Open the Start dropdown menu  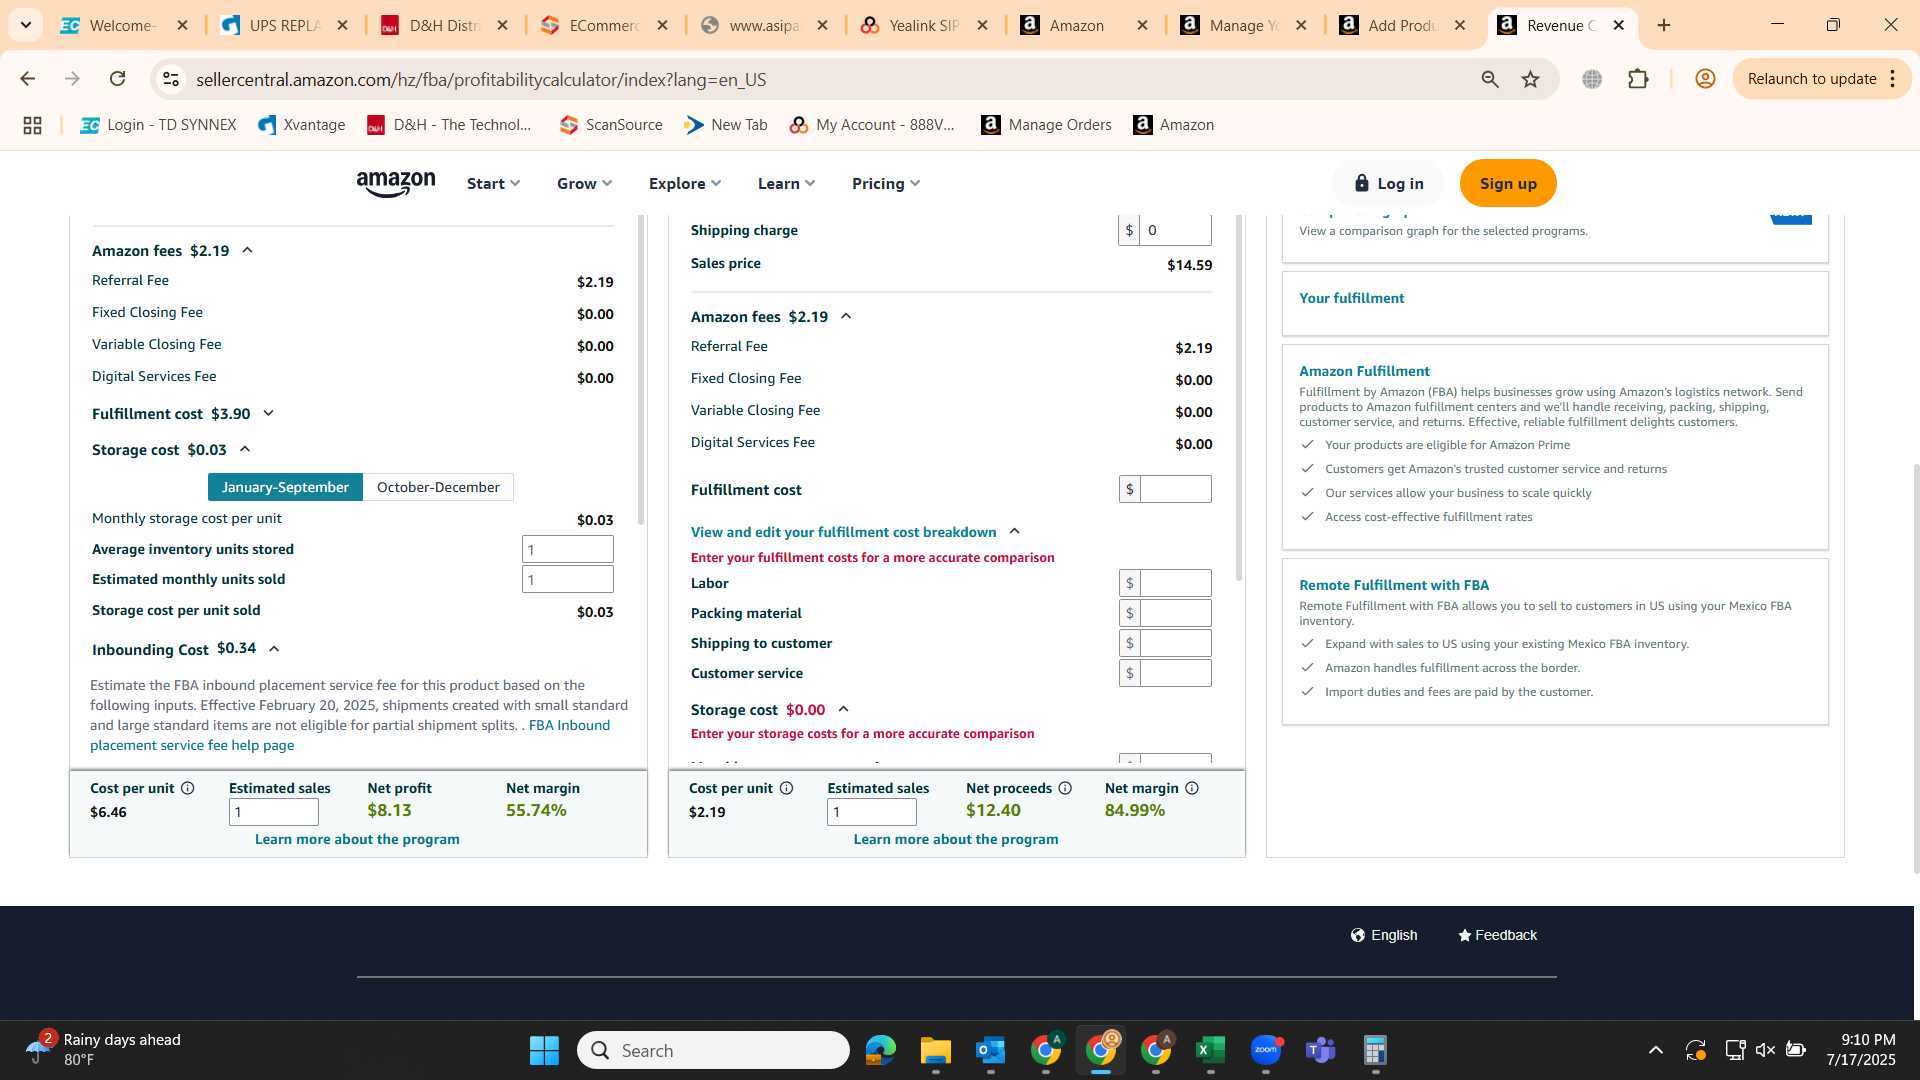point(493,184)
